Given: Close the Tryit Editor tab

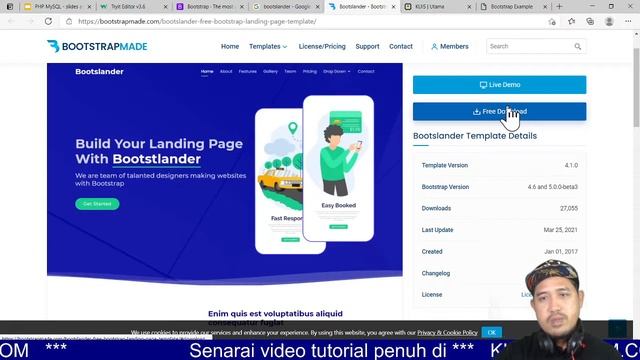Looking at the screenshot, I should click(x=165, y=7).
